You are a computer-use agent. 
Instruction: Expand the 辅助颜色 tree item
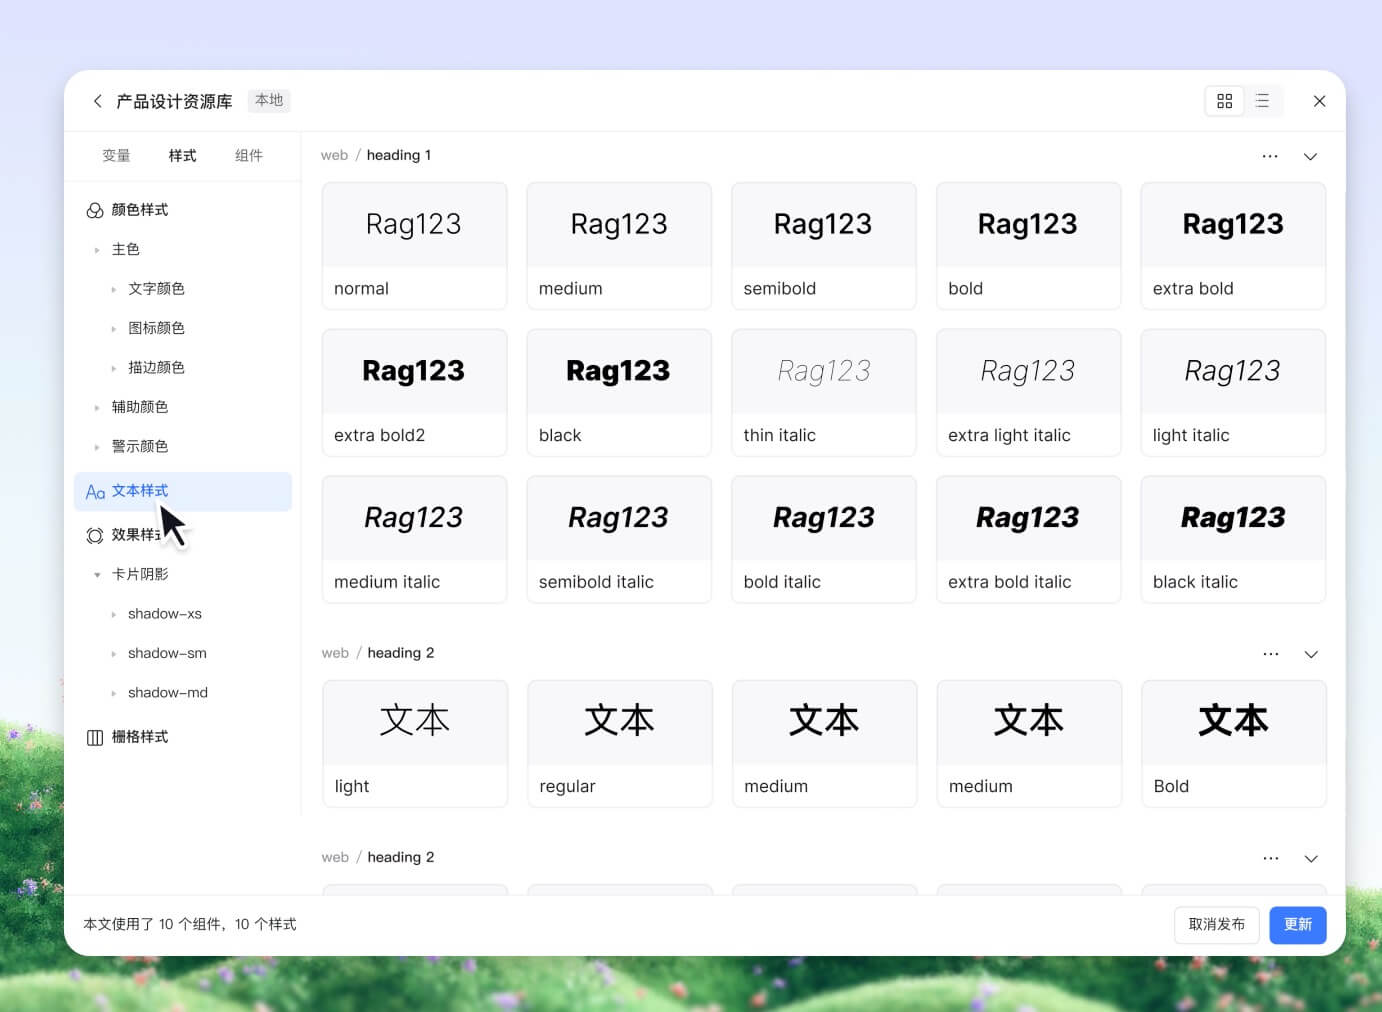[97, 408]
